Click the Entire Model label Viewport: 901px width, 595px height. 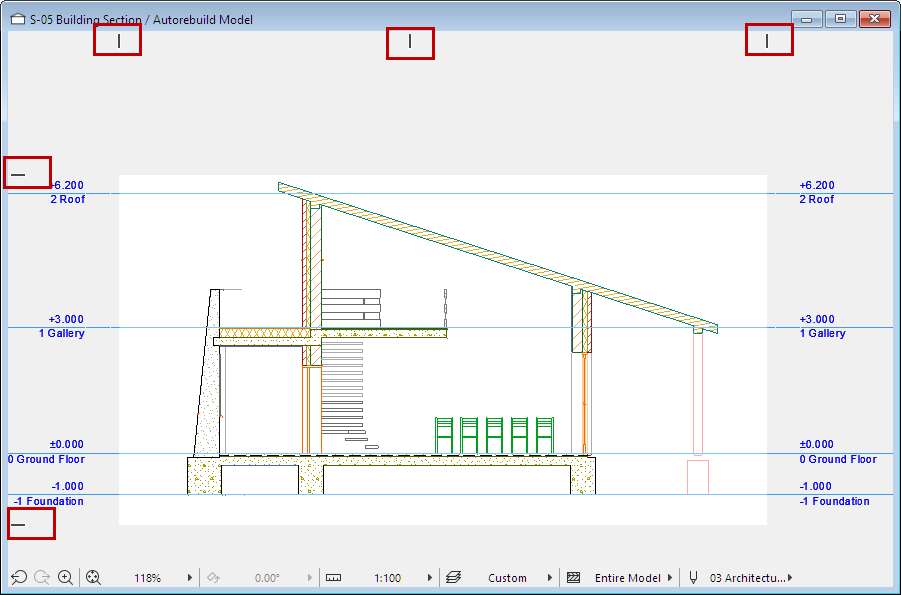[x=627, y=578]
